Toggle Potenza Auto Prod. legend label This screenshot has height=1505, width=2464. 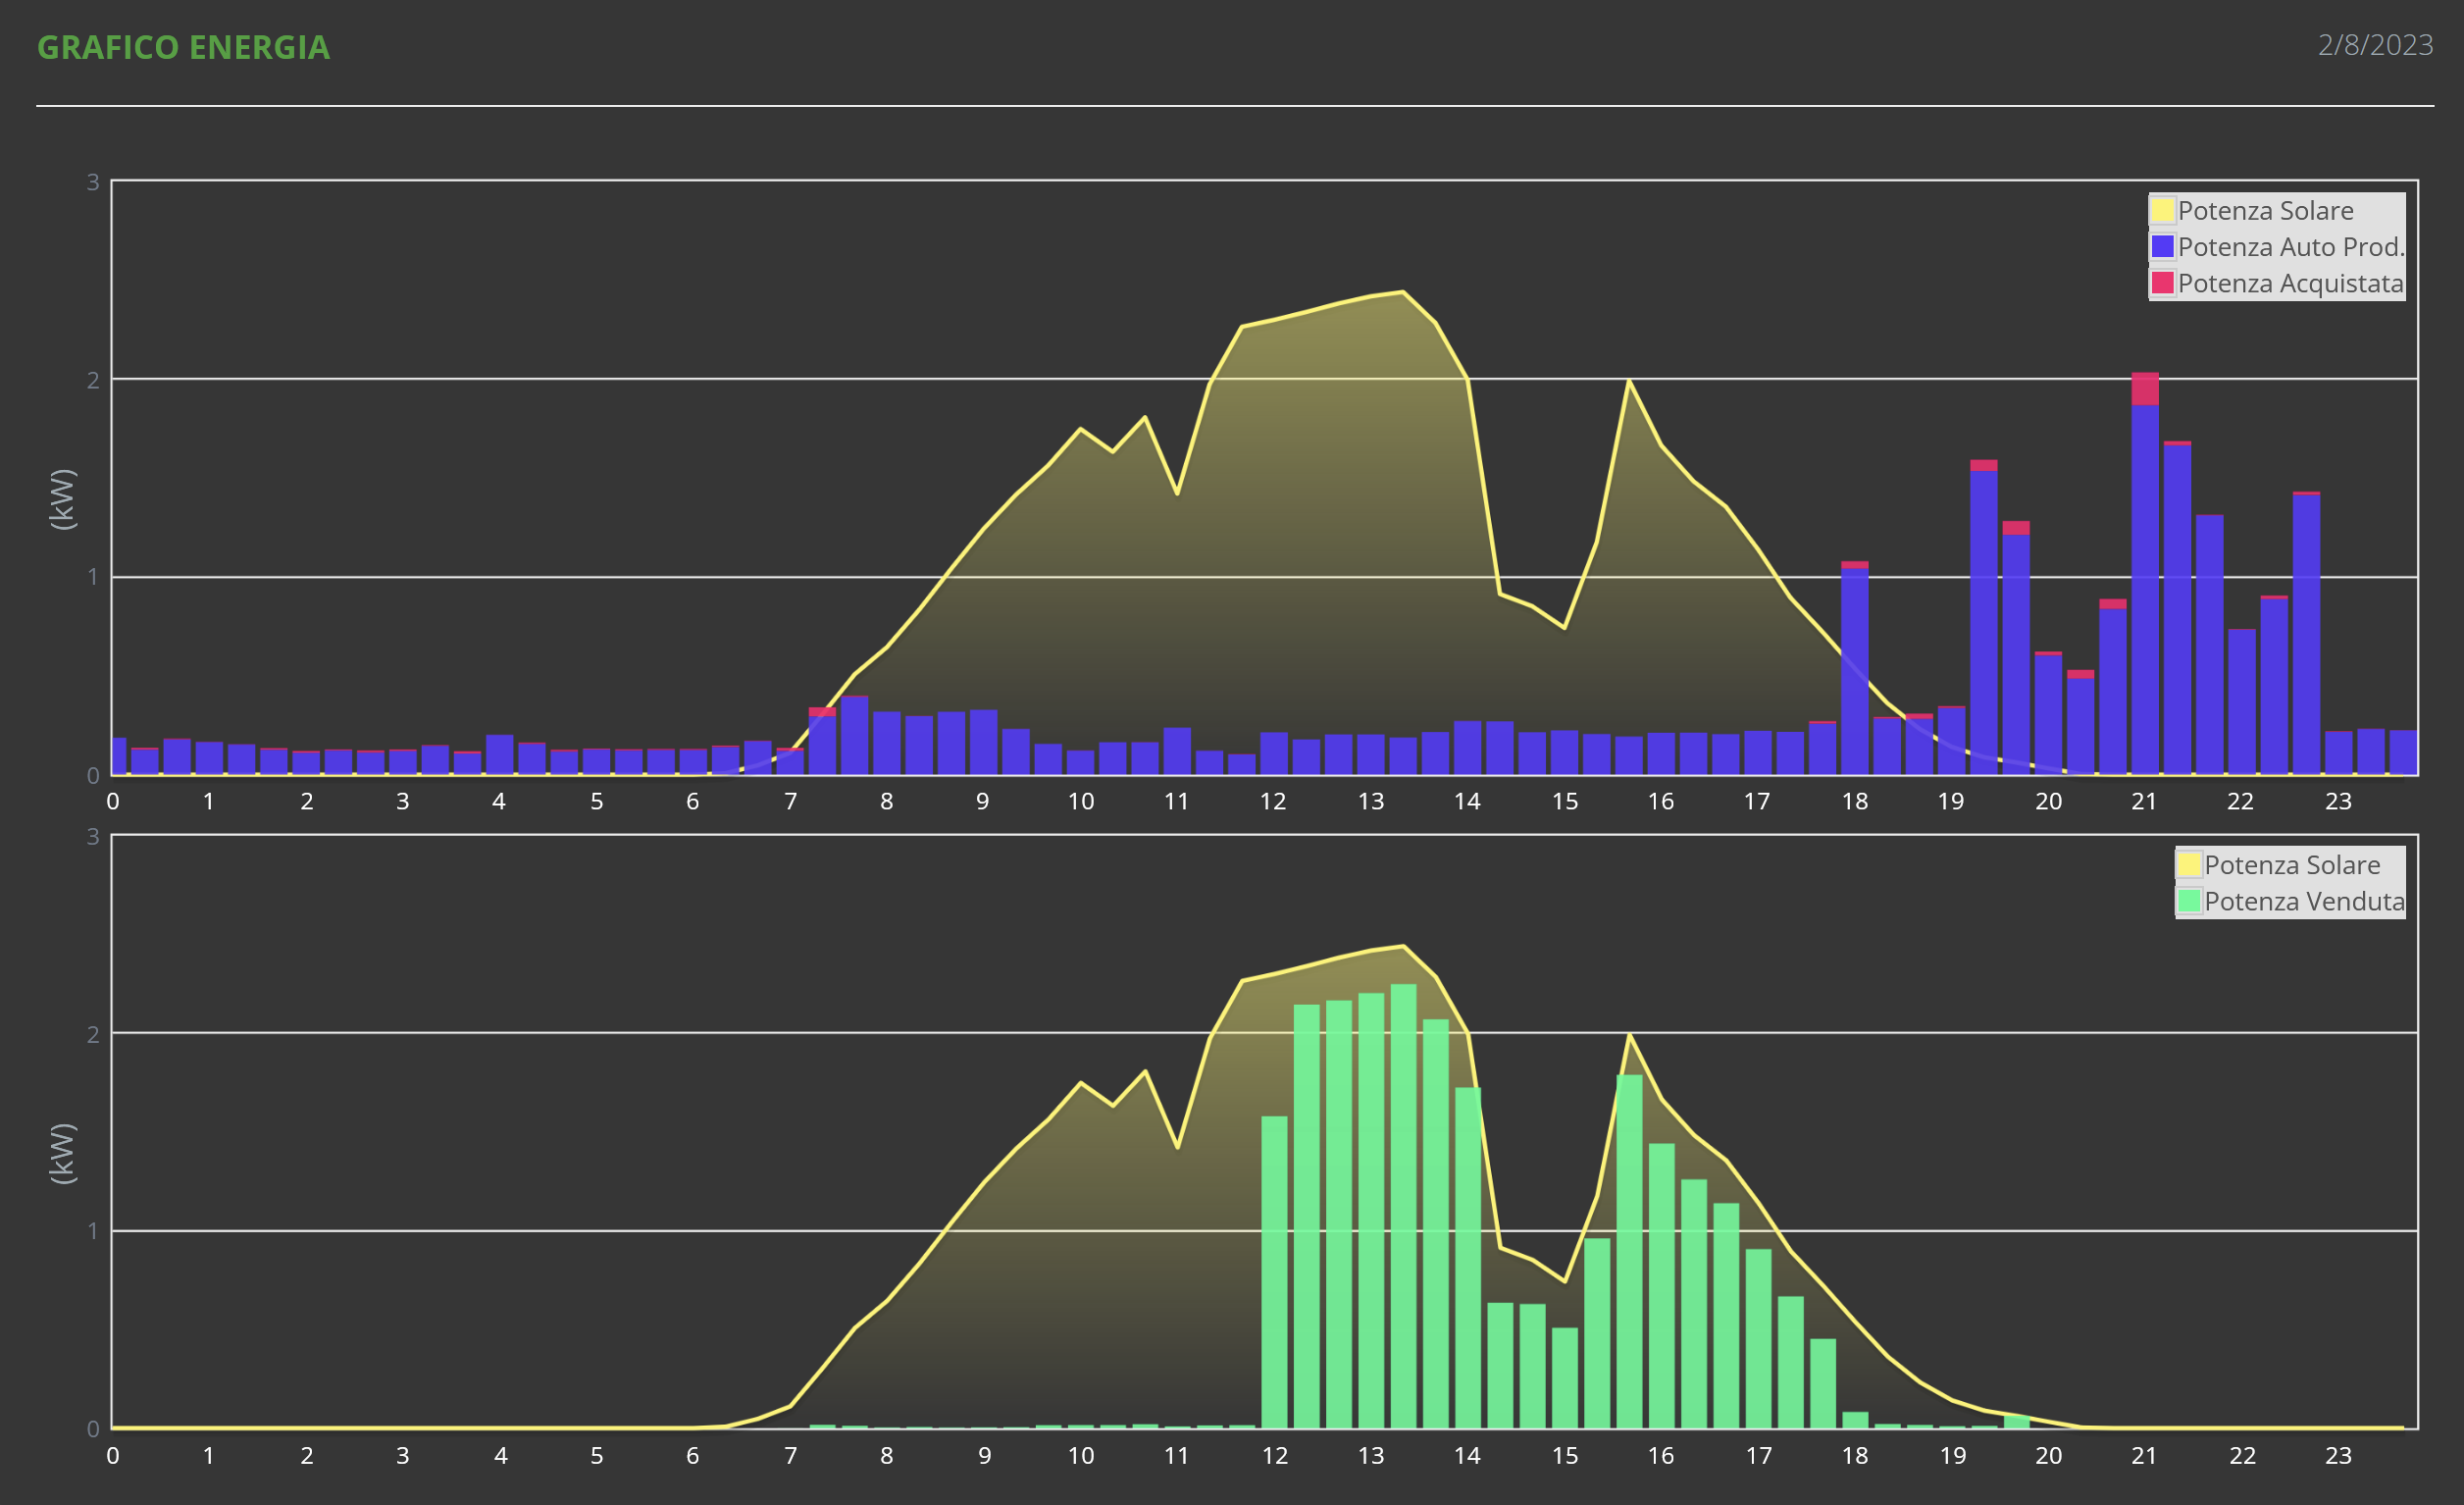(2291, 247)
